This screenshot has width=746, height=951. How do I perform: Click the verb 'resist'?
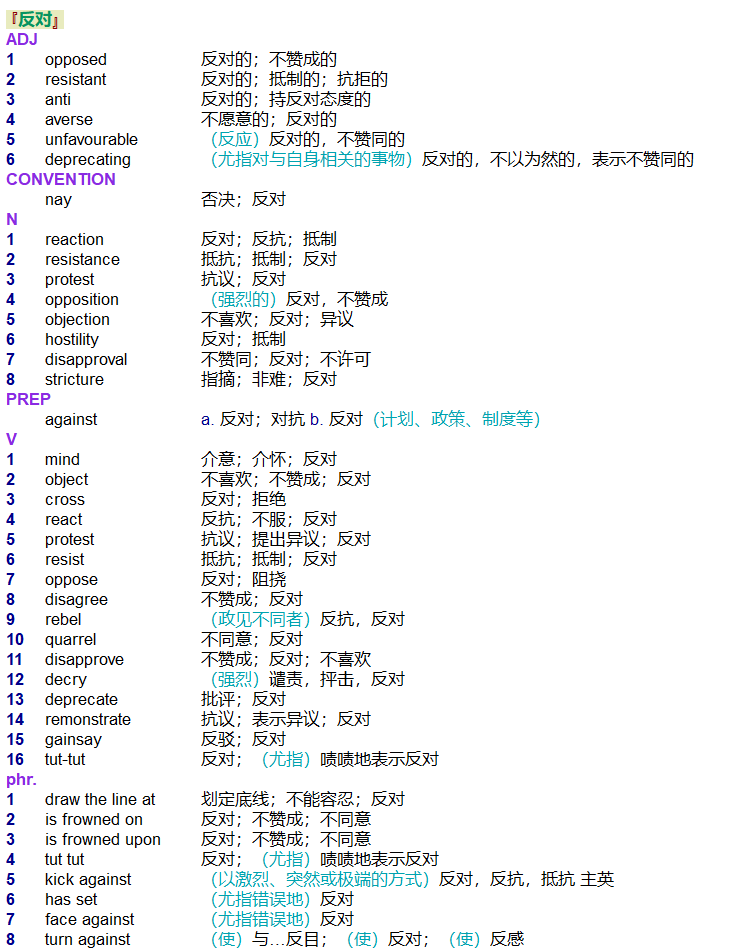tap(65, 560)
